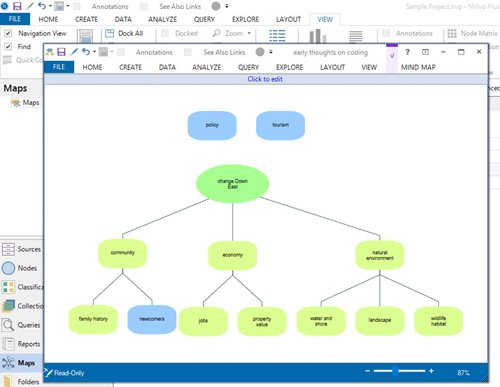Screen dimensions: 500x387
Task: Click the Zoom magnifier in the View ribbon
Action: click(217, 33)
